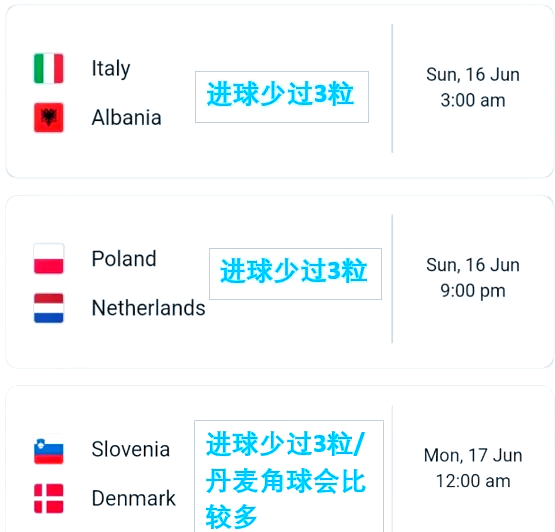555x532 pixels.
Task: Select the Poland flag icon
Action: [48, 259]
